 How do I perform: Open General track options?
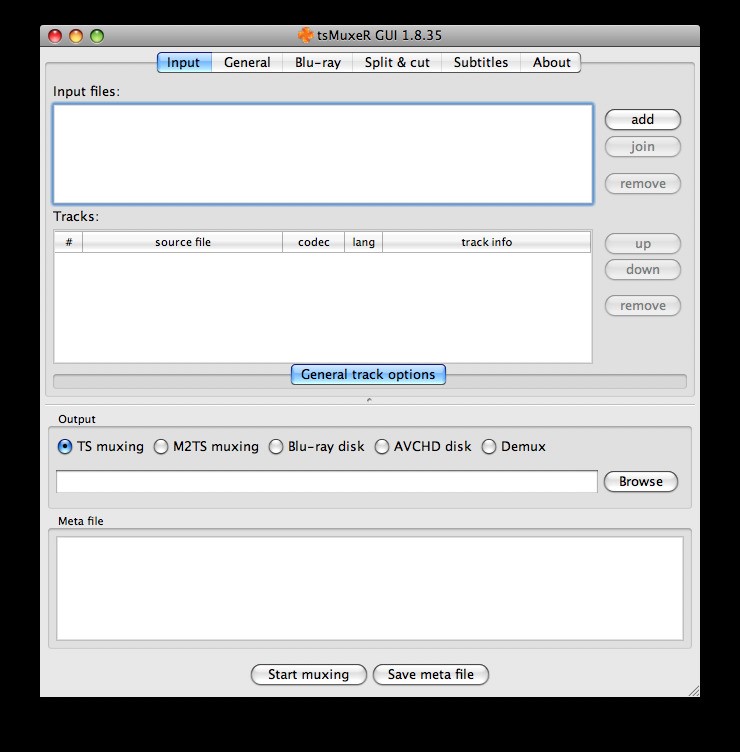point(368,375)
